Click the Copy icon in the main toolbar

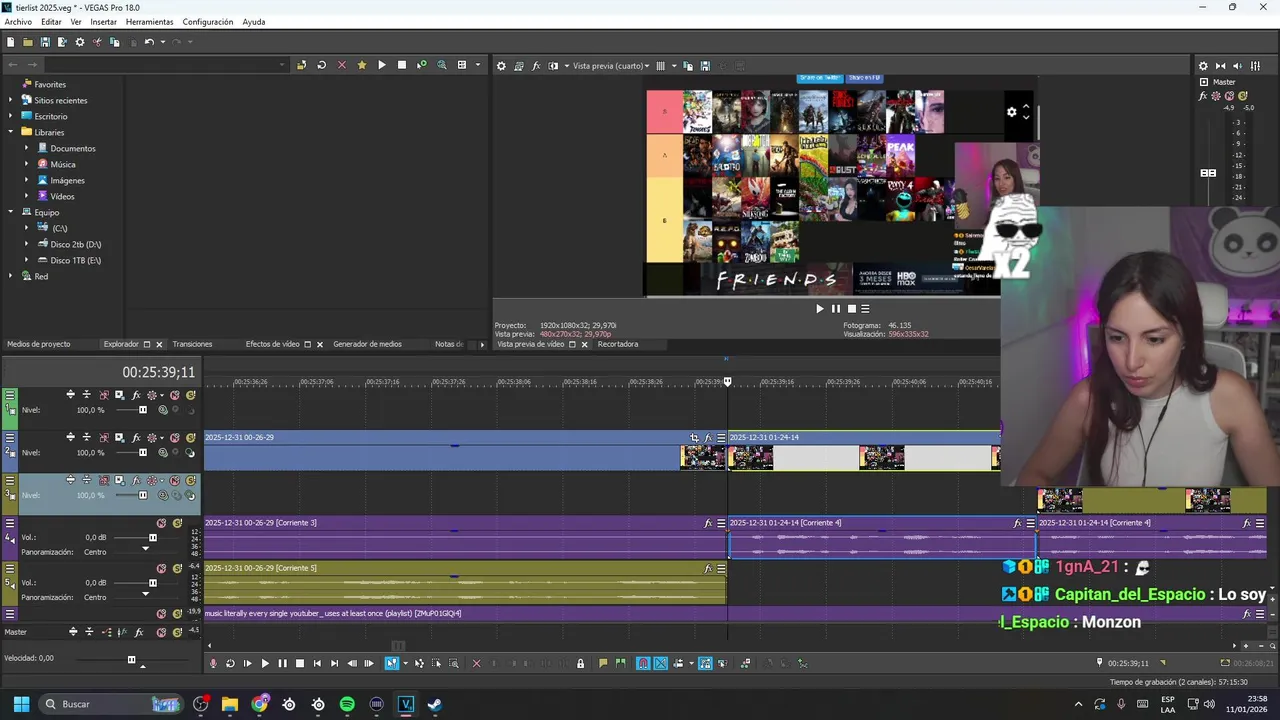(114, 42)
